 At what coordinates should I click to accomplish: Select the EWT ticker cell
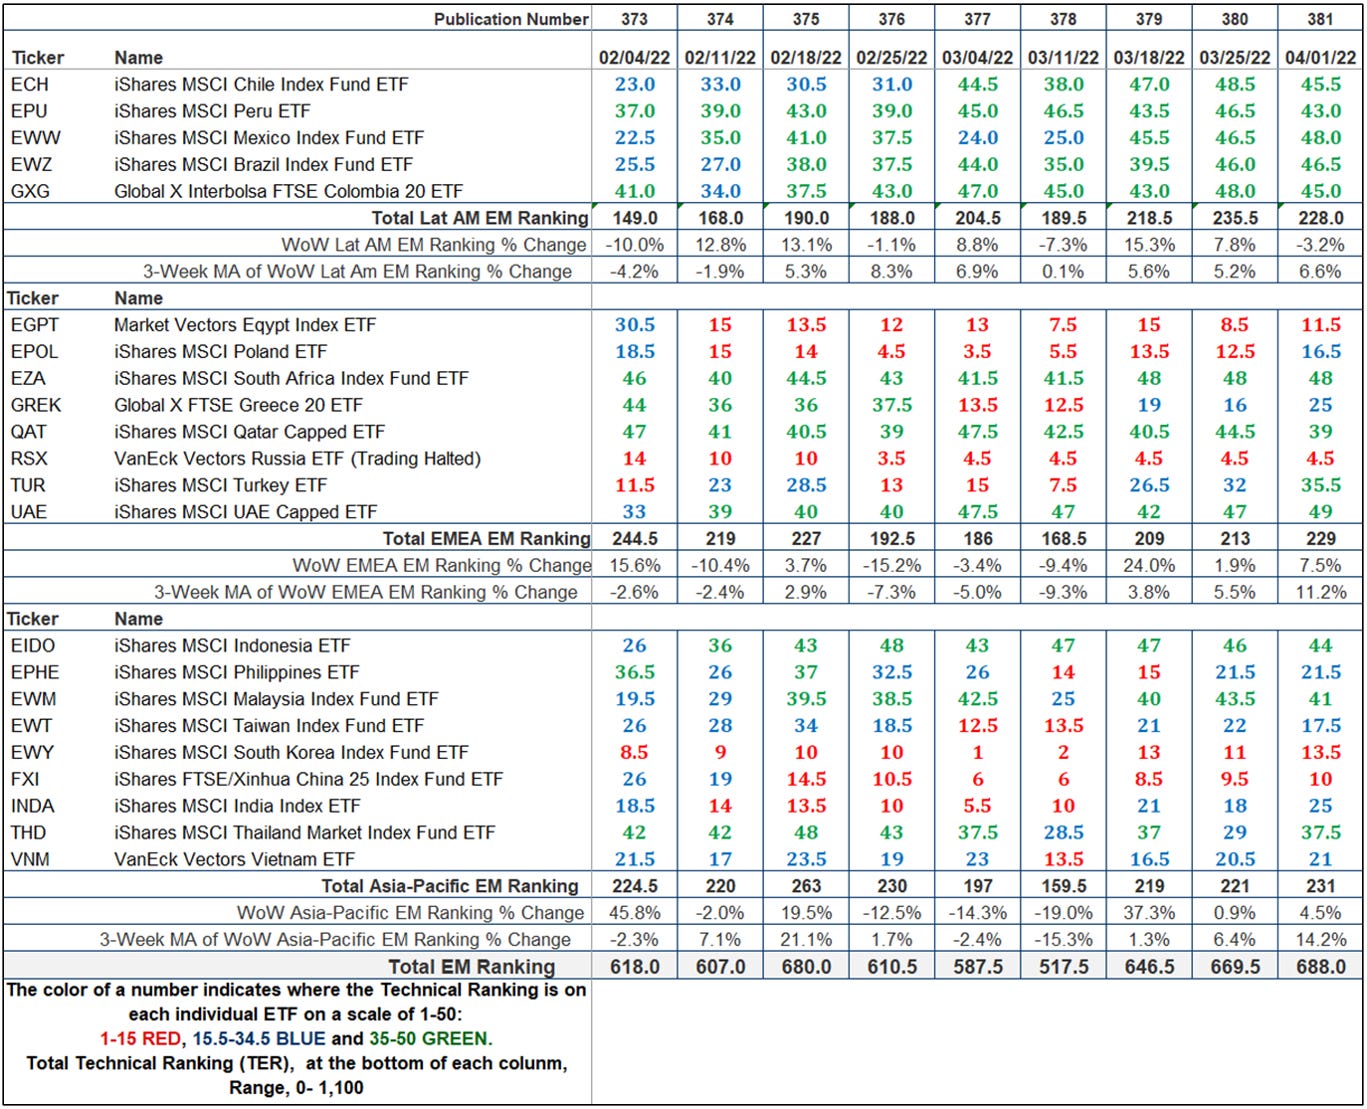pyautogui.click(x=31, y=726)
